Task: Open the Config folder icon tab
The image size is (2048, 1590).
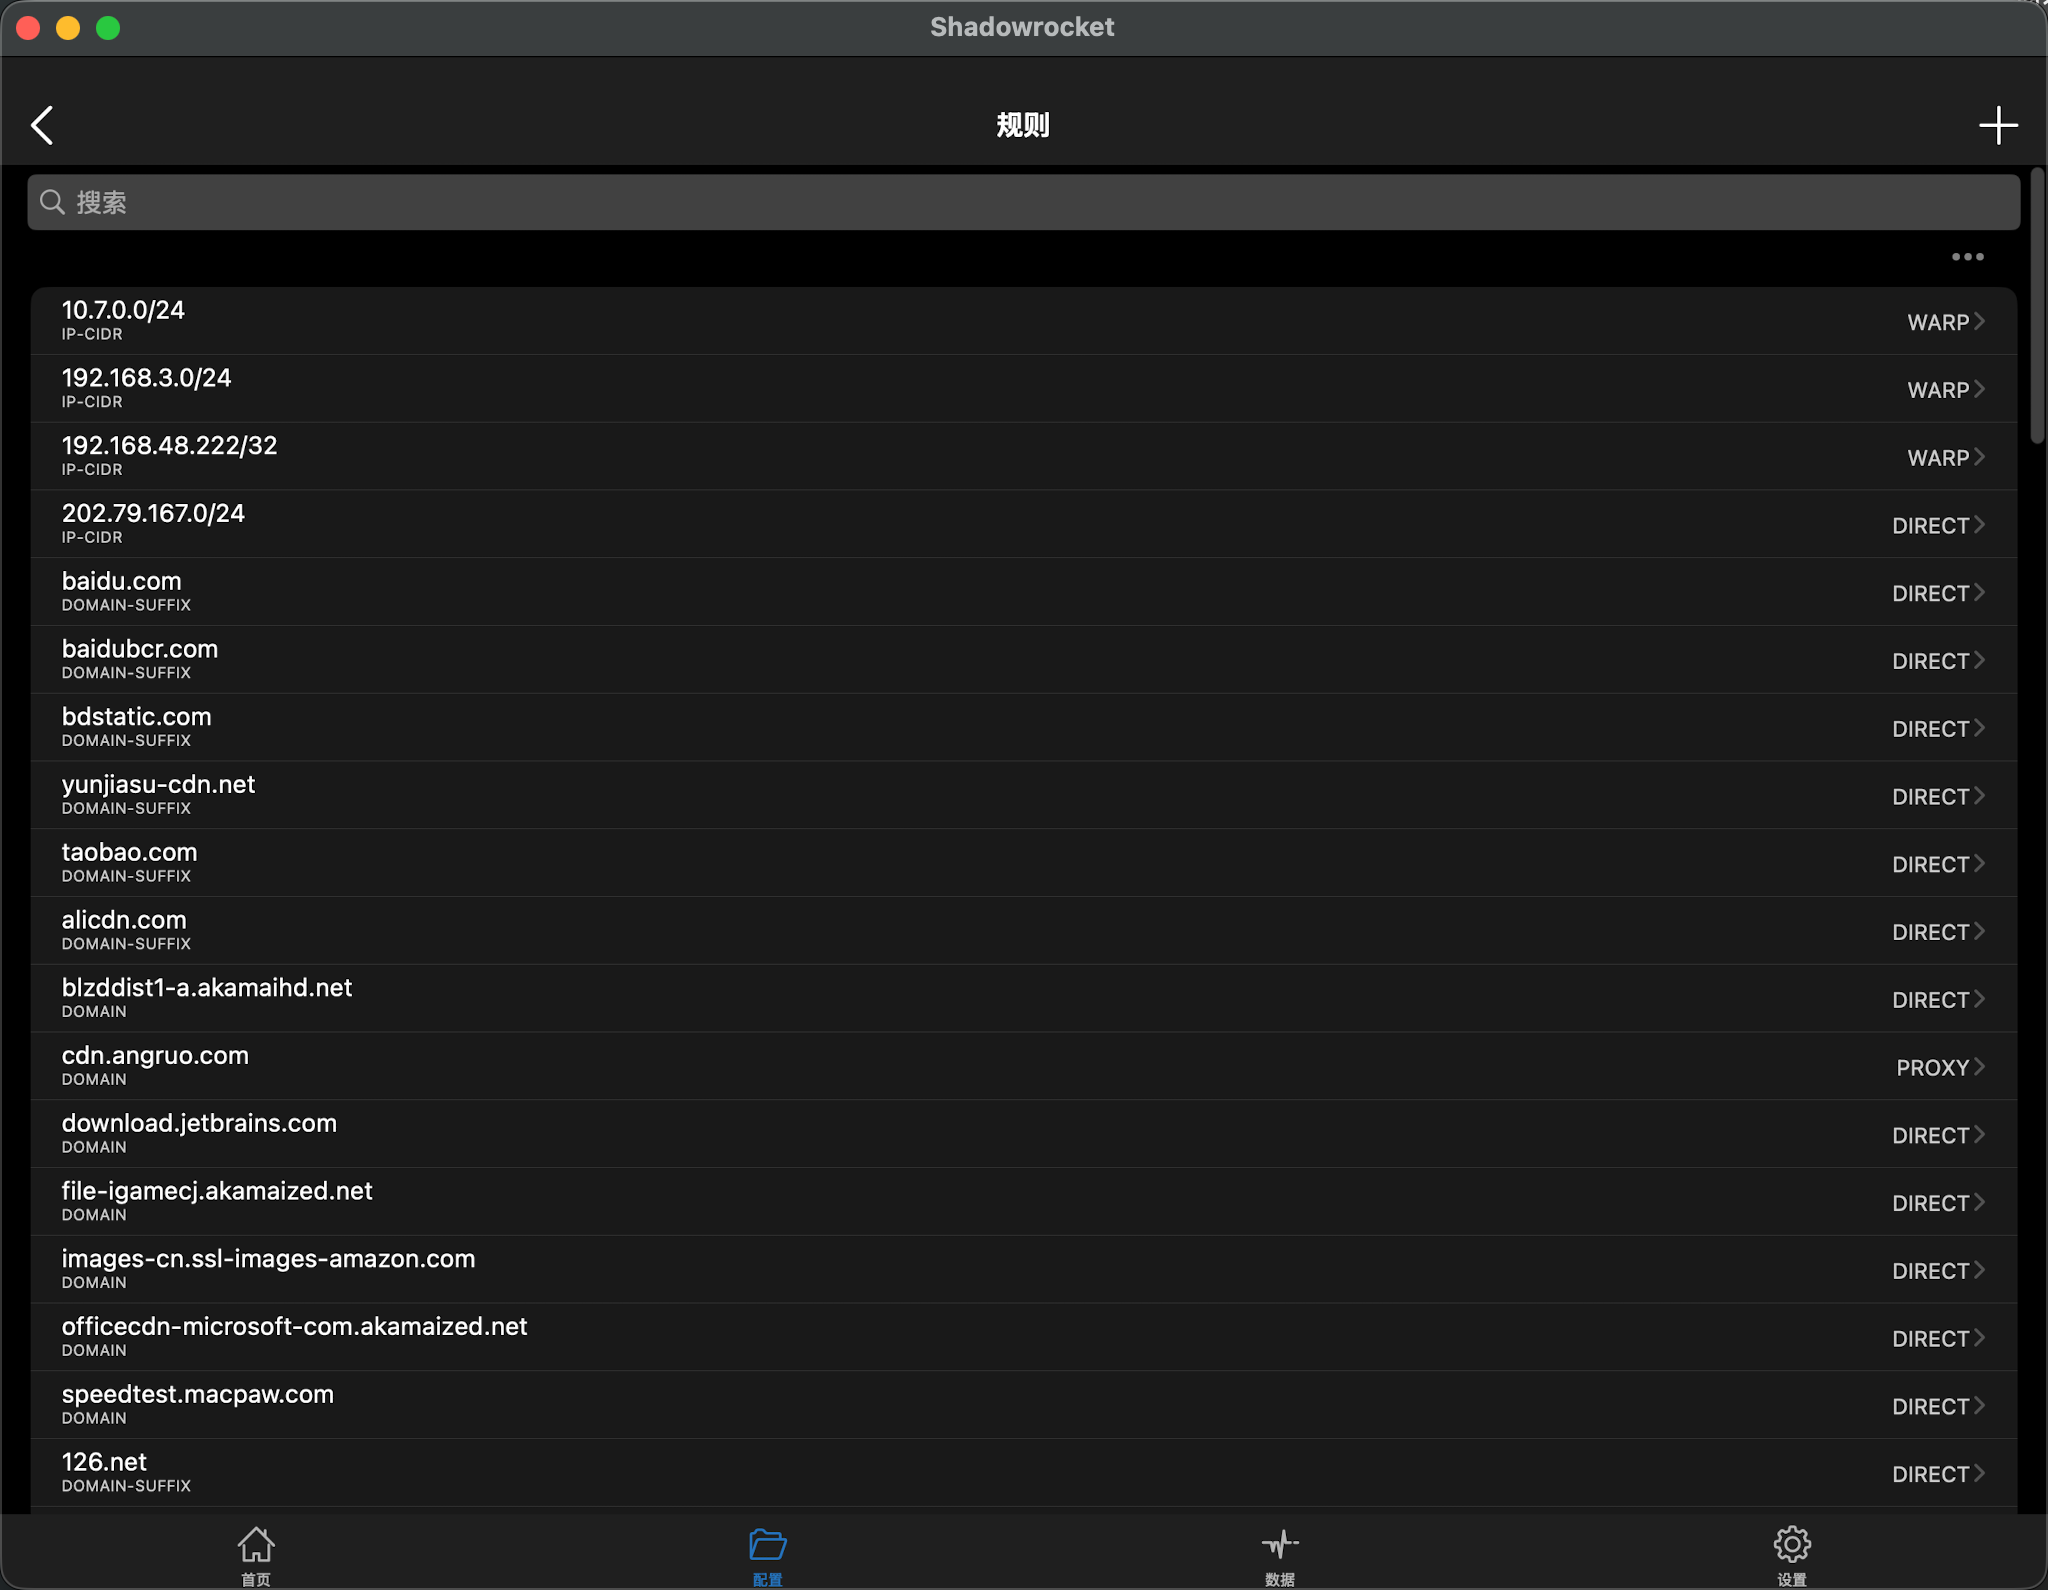Action: [x=767, y=1544]
